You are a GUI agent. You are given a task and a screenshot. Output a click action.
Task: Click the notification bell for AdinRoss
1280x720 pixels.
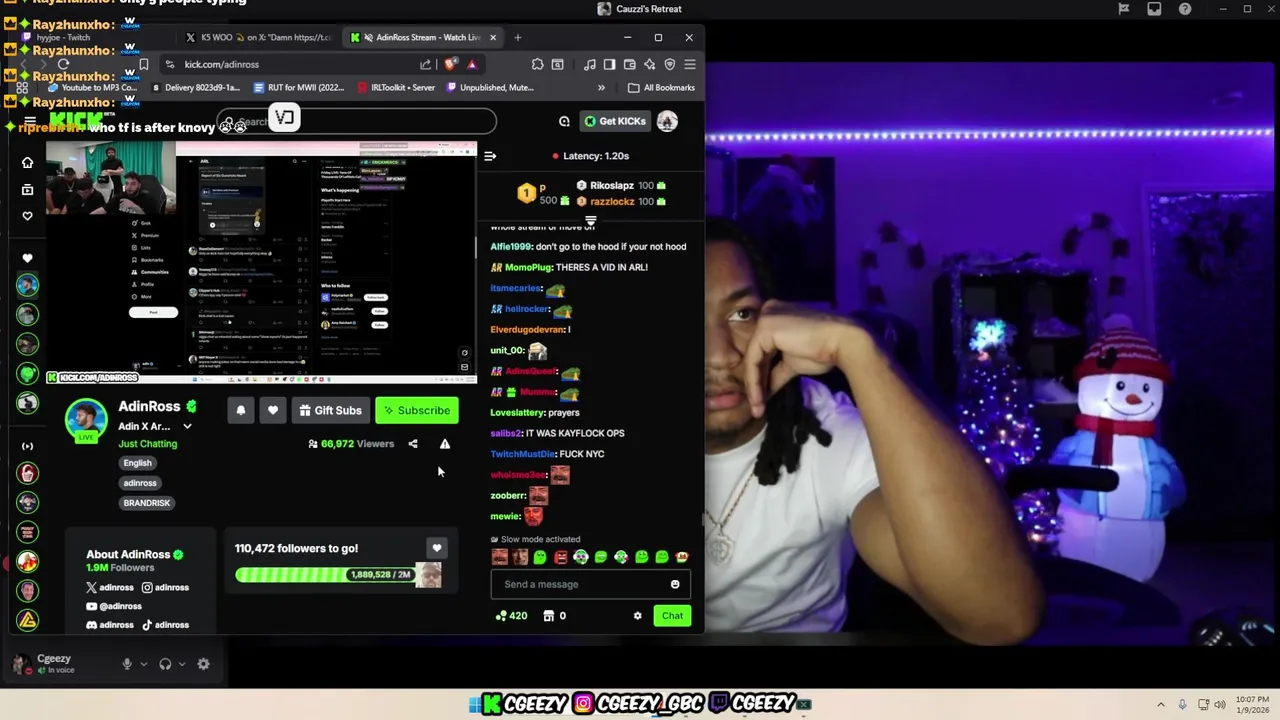(x=241, y=410)
